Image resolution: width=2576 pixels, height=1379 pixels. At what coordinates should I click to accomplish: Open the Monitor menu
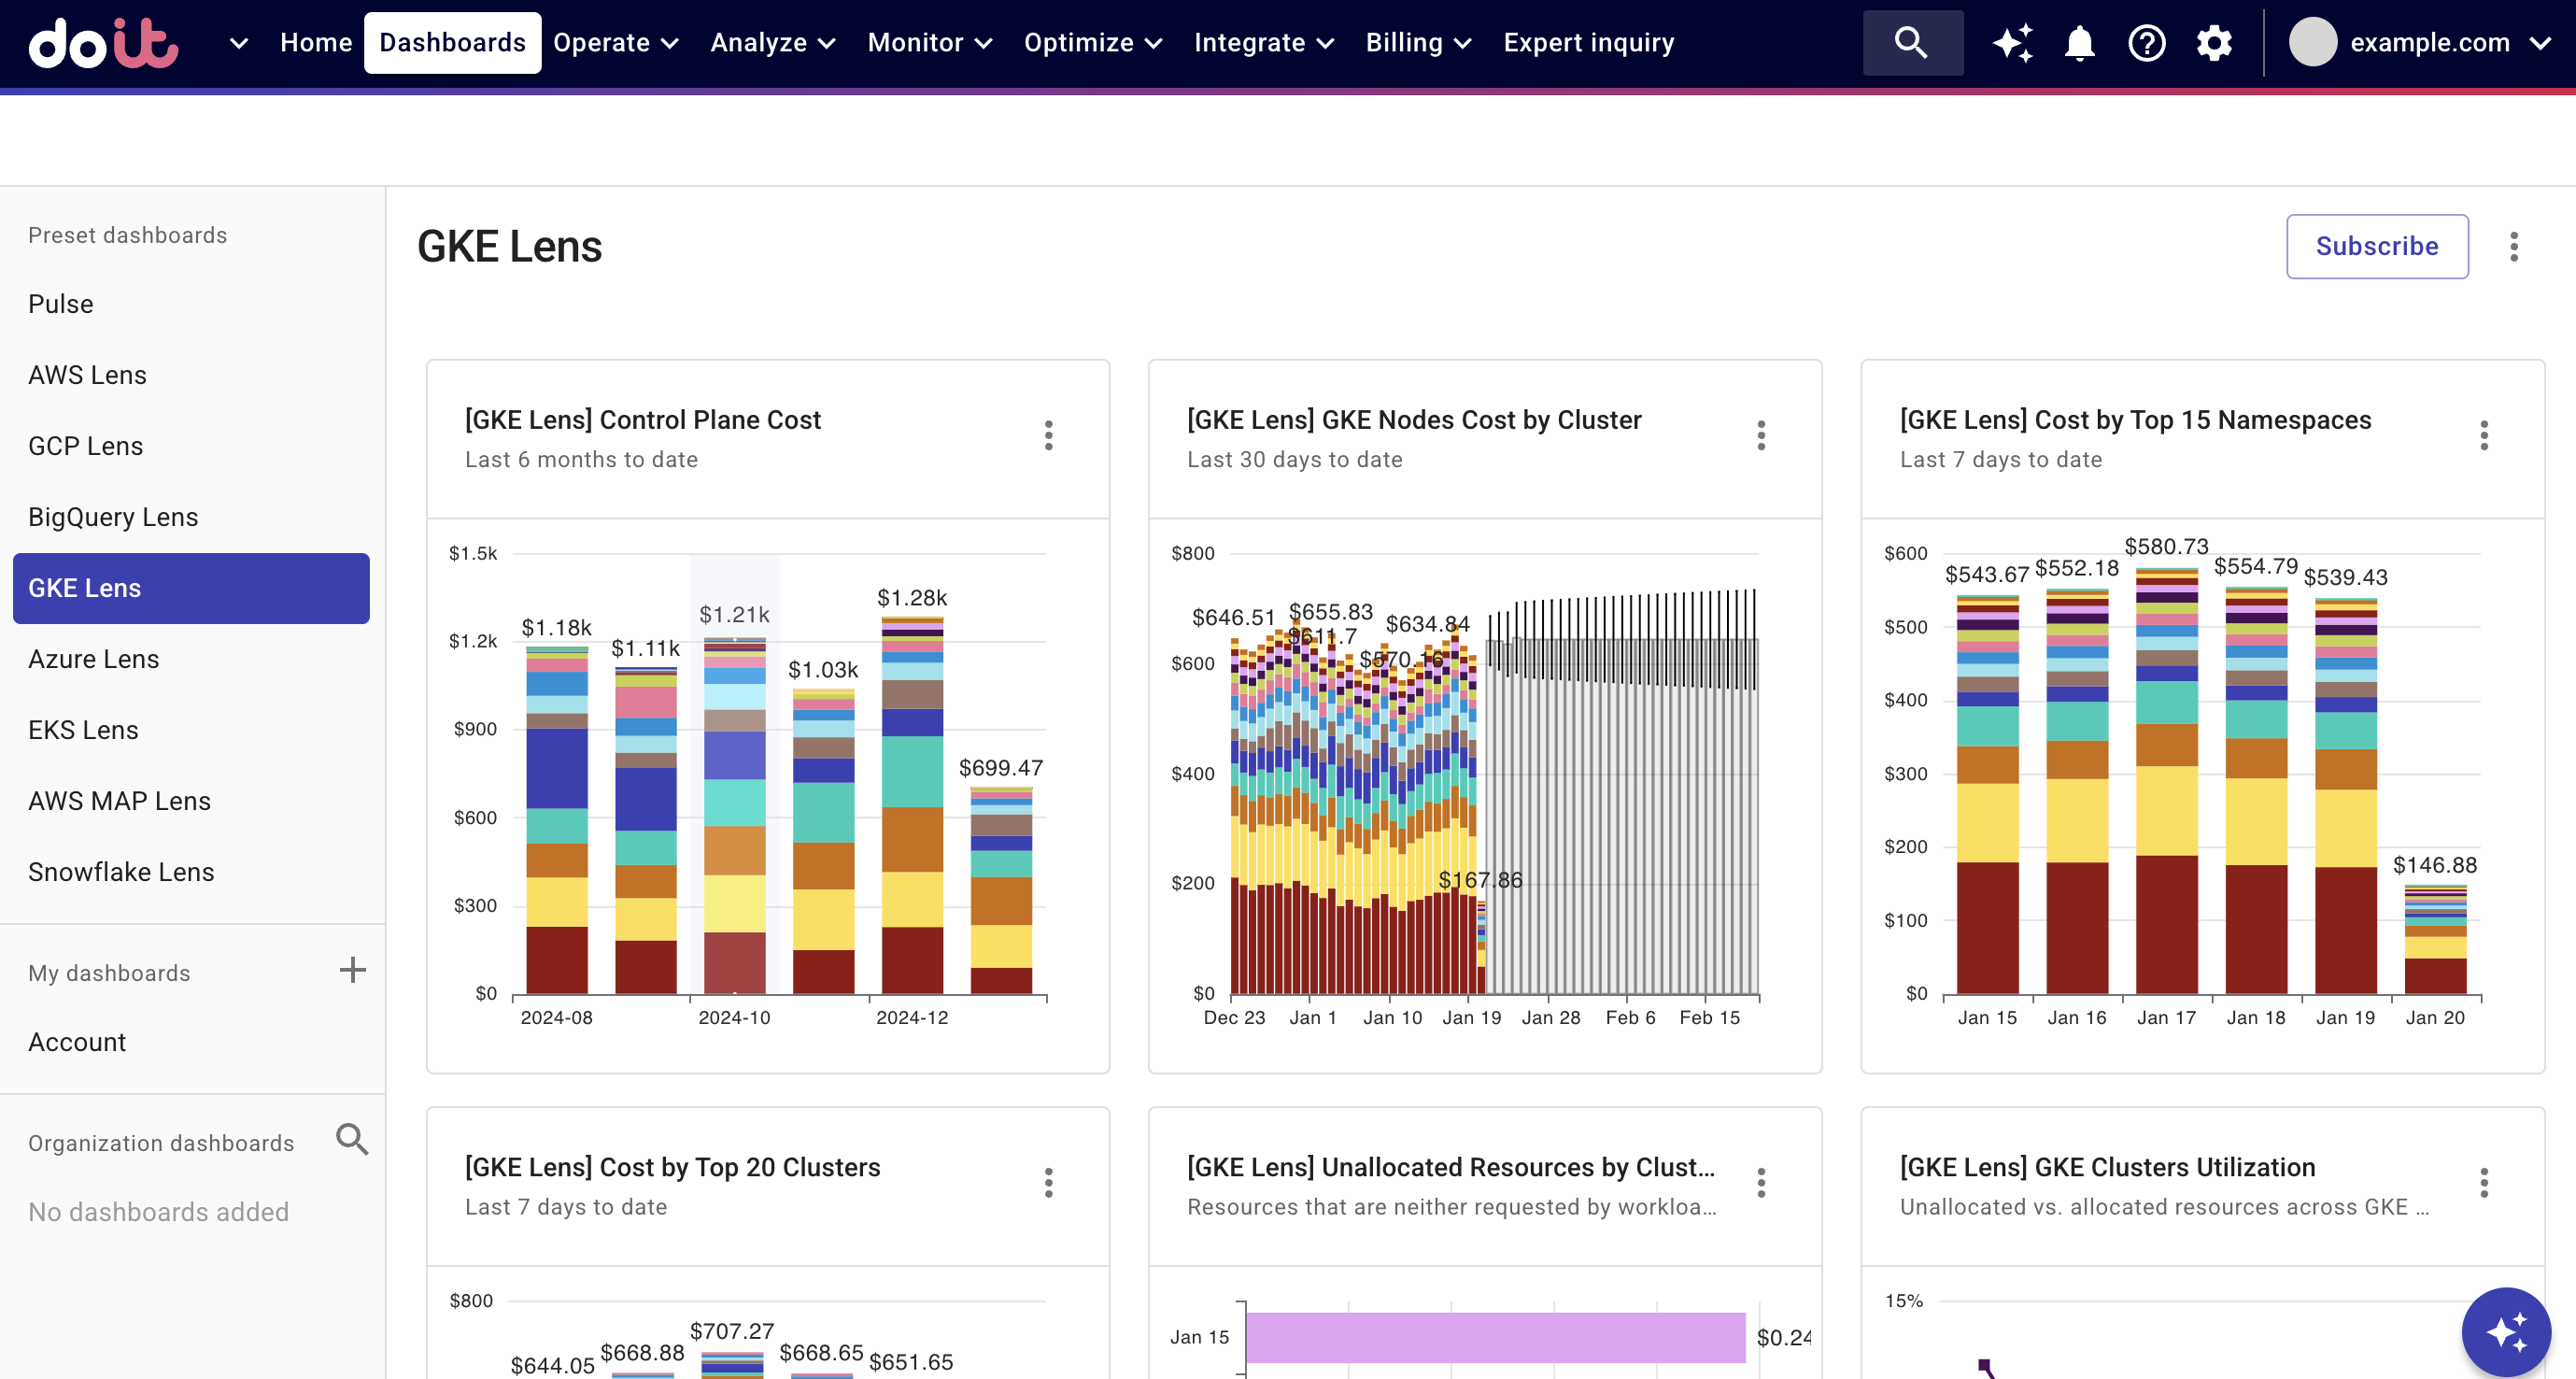click(930, 43)
